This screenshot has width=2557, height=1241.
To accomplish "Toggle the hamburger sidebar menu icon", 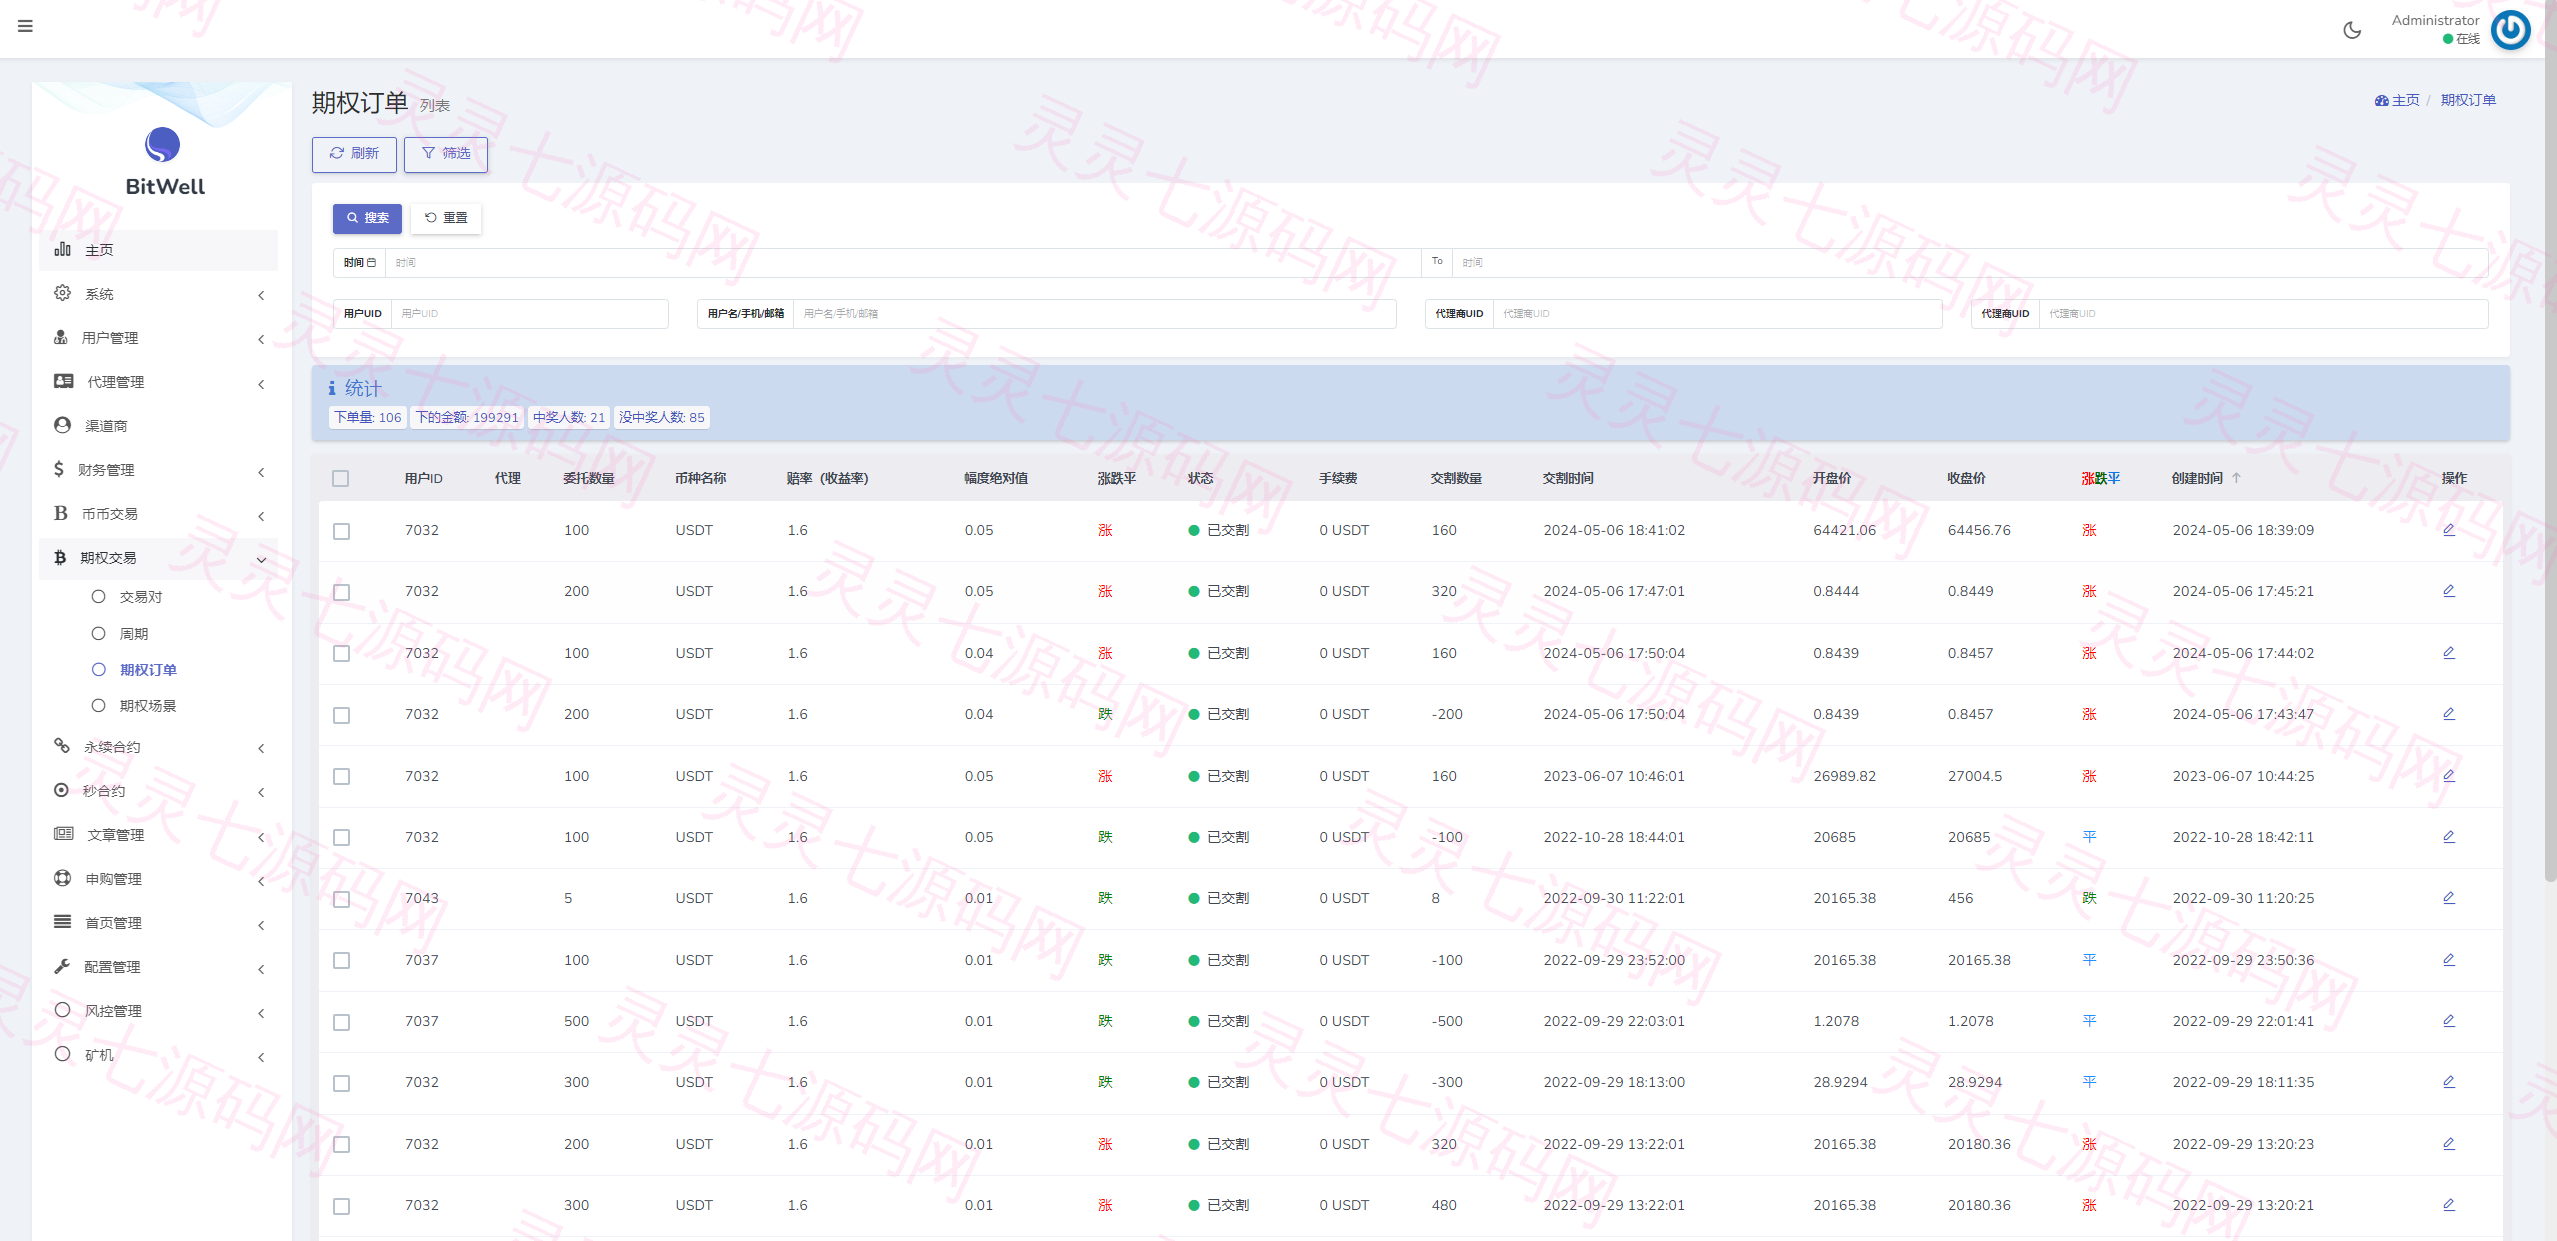I will [x=25, y=26].
